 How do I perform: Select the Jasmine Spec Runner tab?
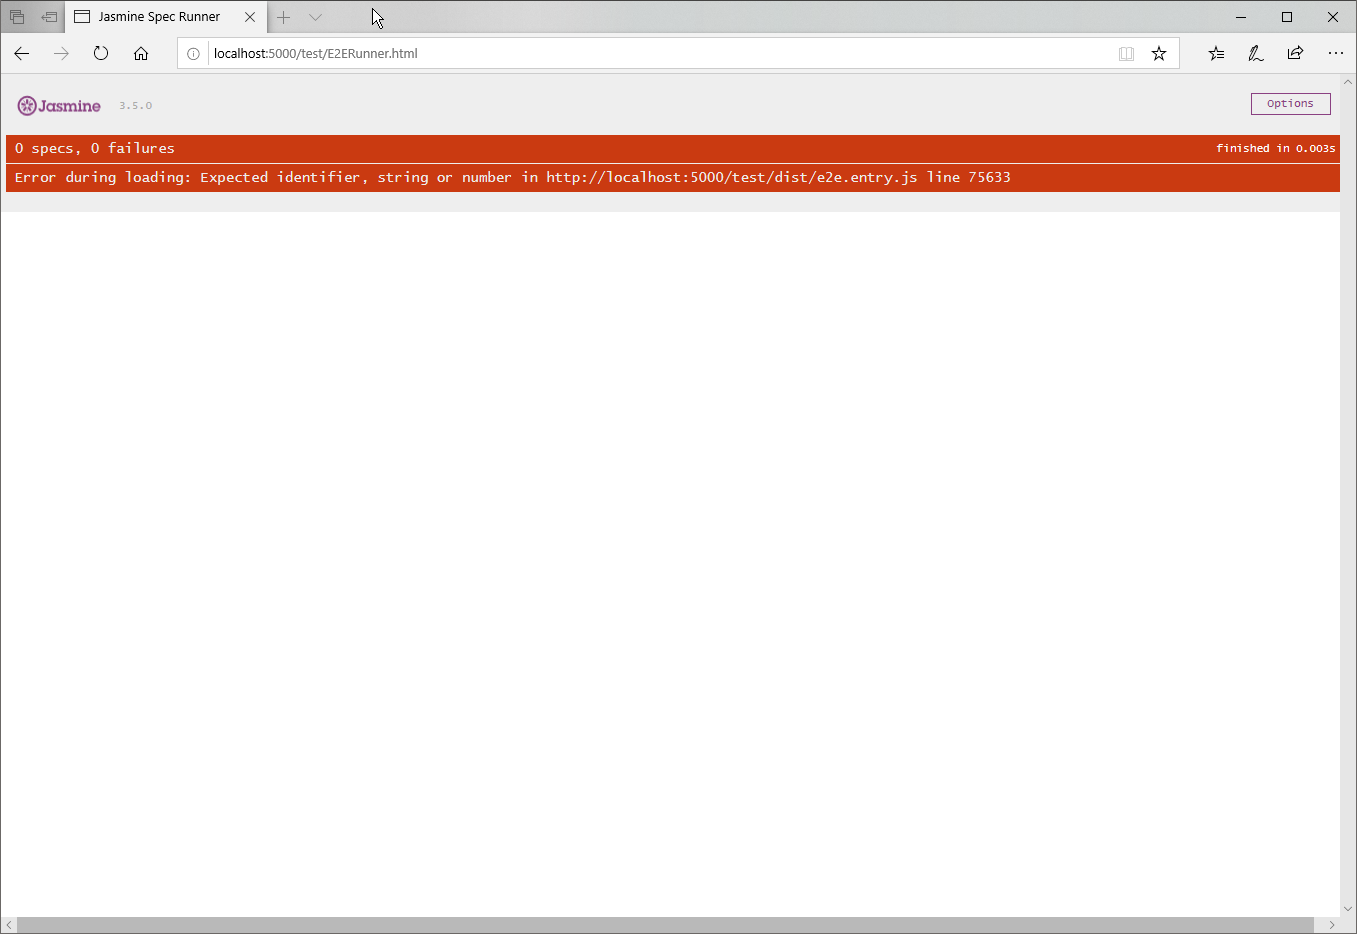[166, 17]
